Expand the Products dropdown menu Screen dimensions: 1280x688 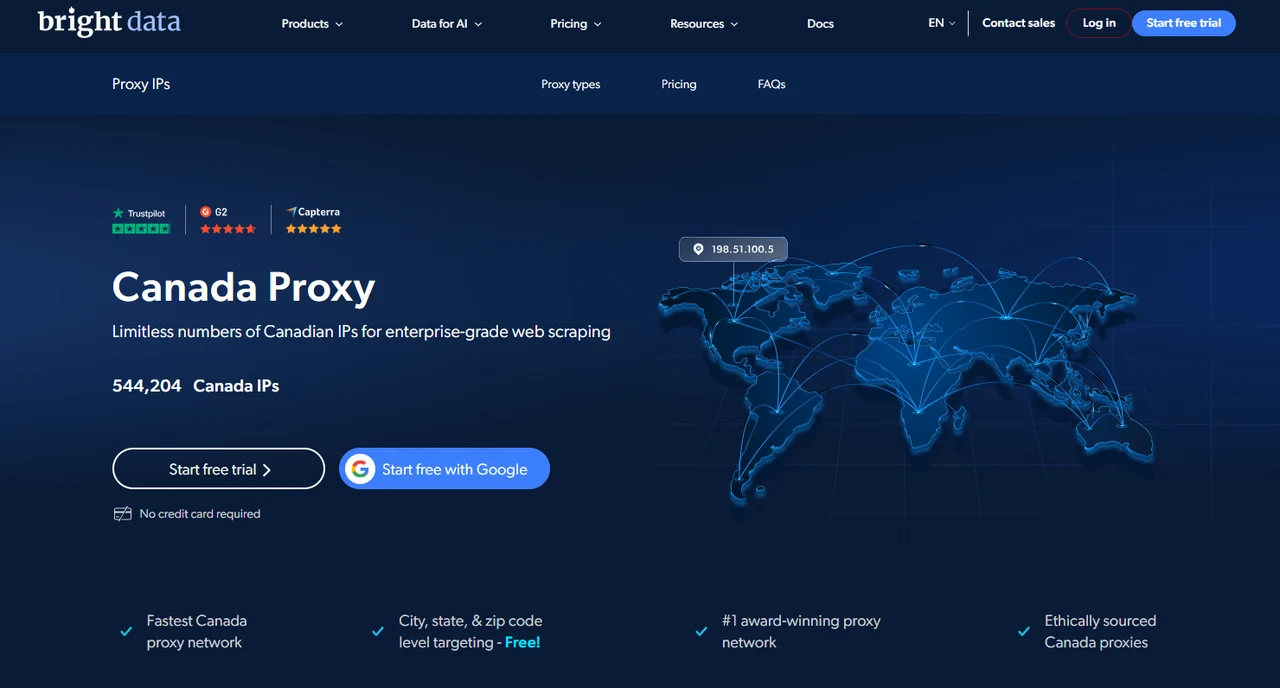coord(312,23)
